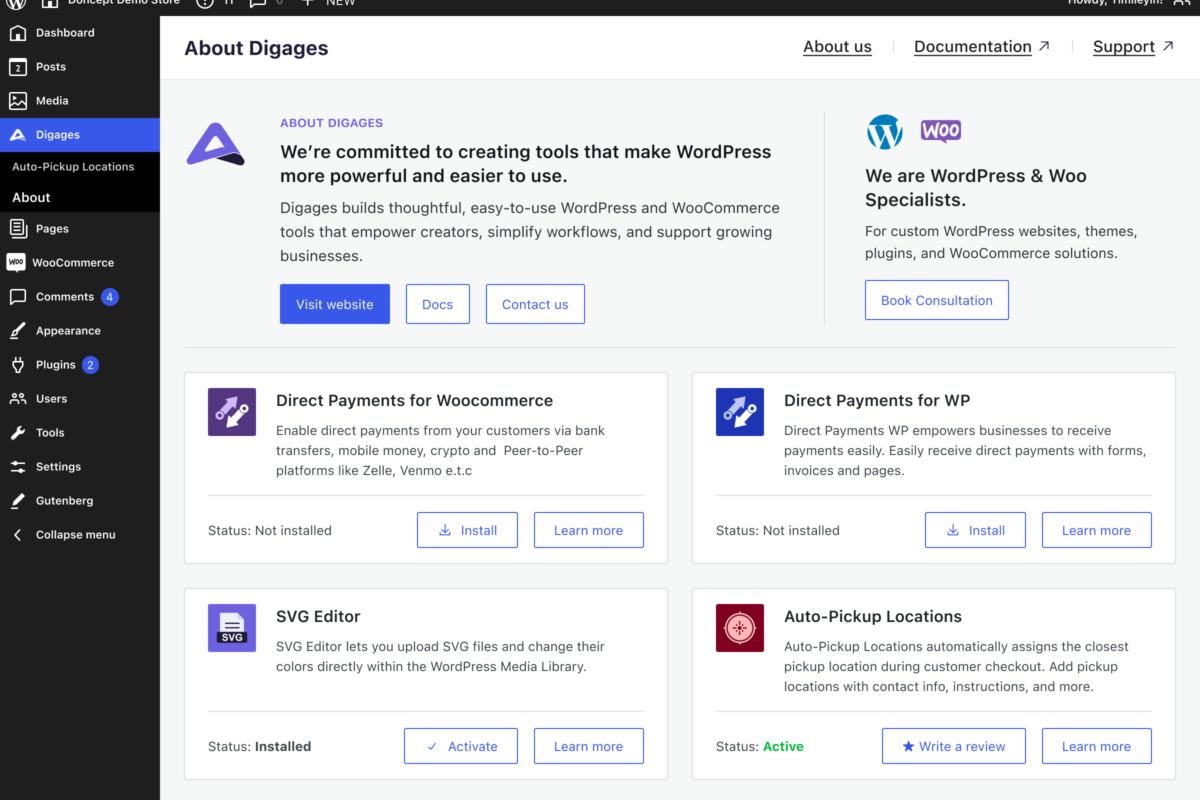Click the Direct Payments for WP icon
Image resolution: width=1200 pixels, height=800 pixels.
740,412
